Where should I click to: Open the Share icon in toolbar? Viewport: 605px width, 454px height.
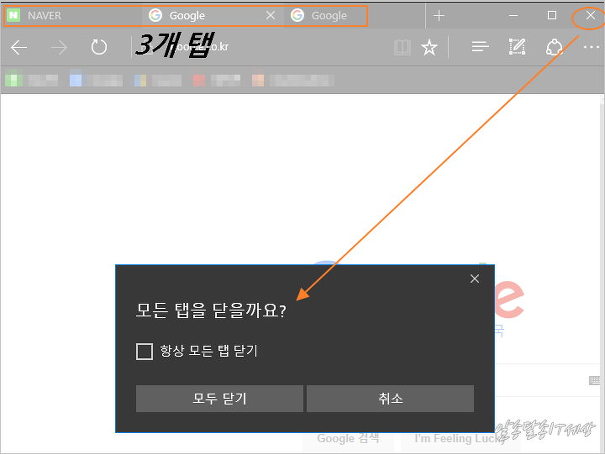point(554,47)
